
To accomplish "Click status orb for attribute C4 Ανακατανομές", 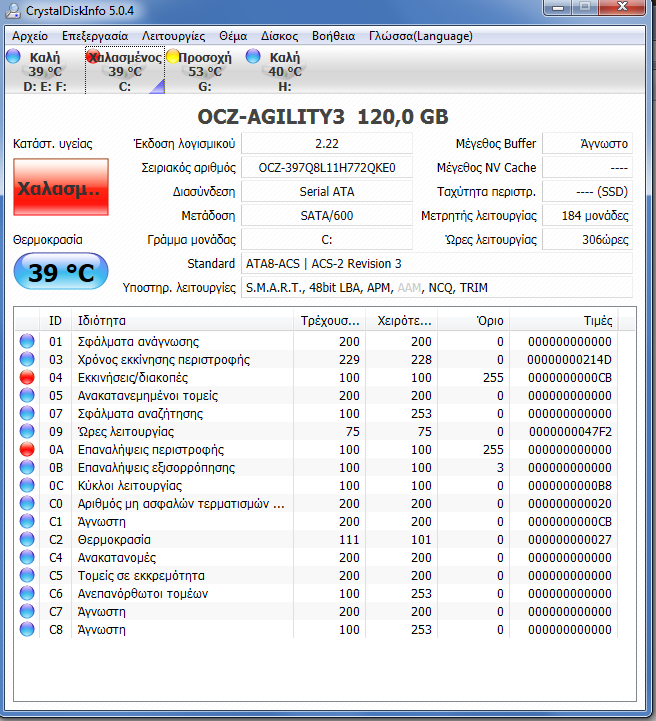I will click(27, 557).
